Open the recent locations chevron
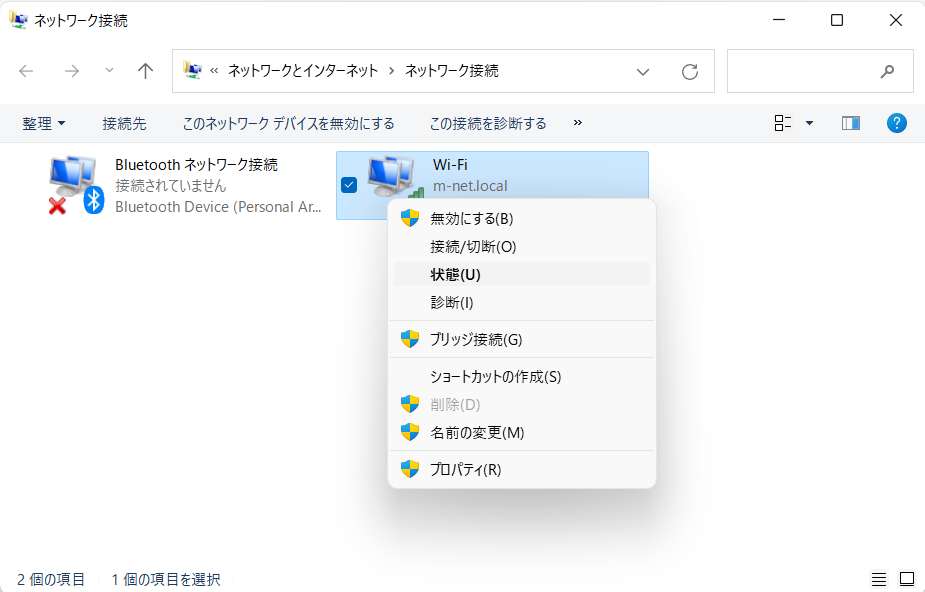 [109, 71]
